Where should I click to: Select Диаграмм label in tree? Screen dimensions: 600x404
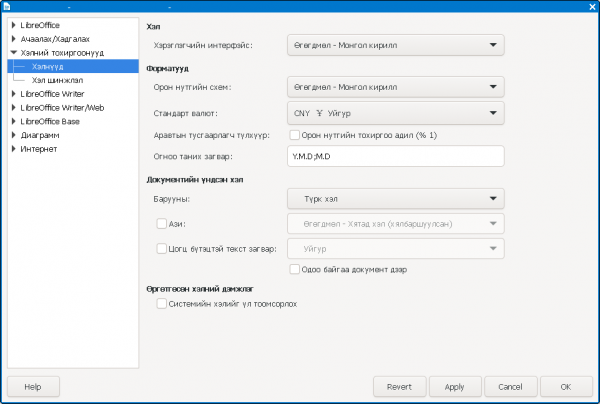coord(40,135)
